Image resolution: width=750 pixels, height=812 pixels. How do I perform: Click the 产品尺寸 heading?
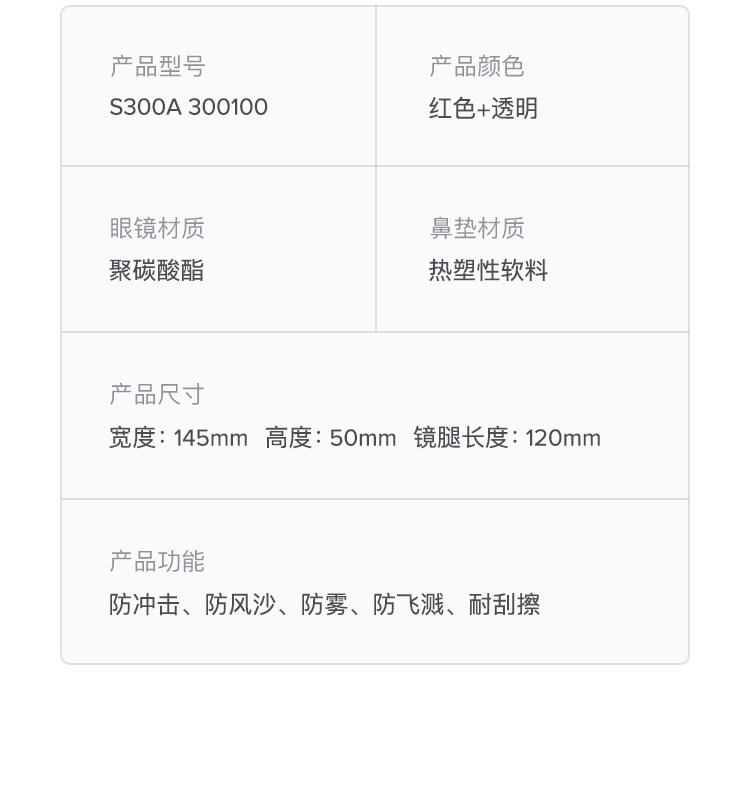click(x=157, y=395)
